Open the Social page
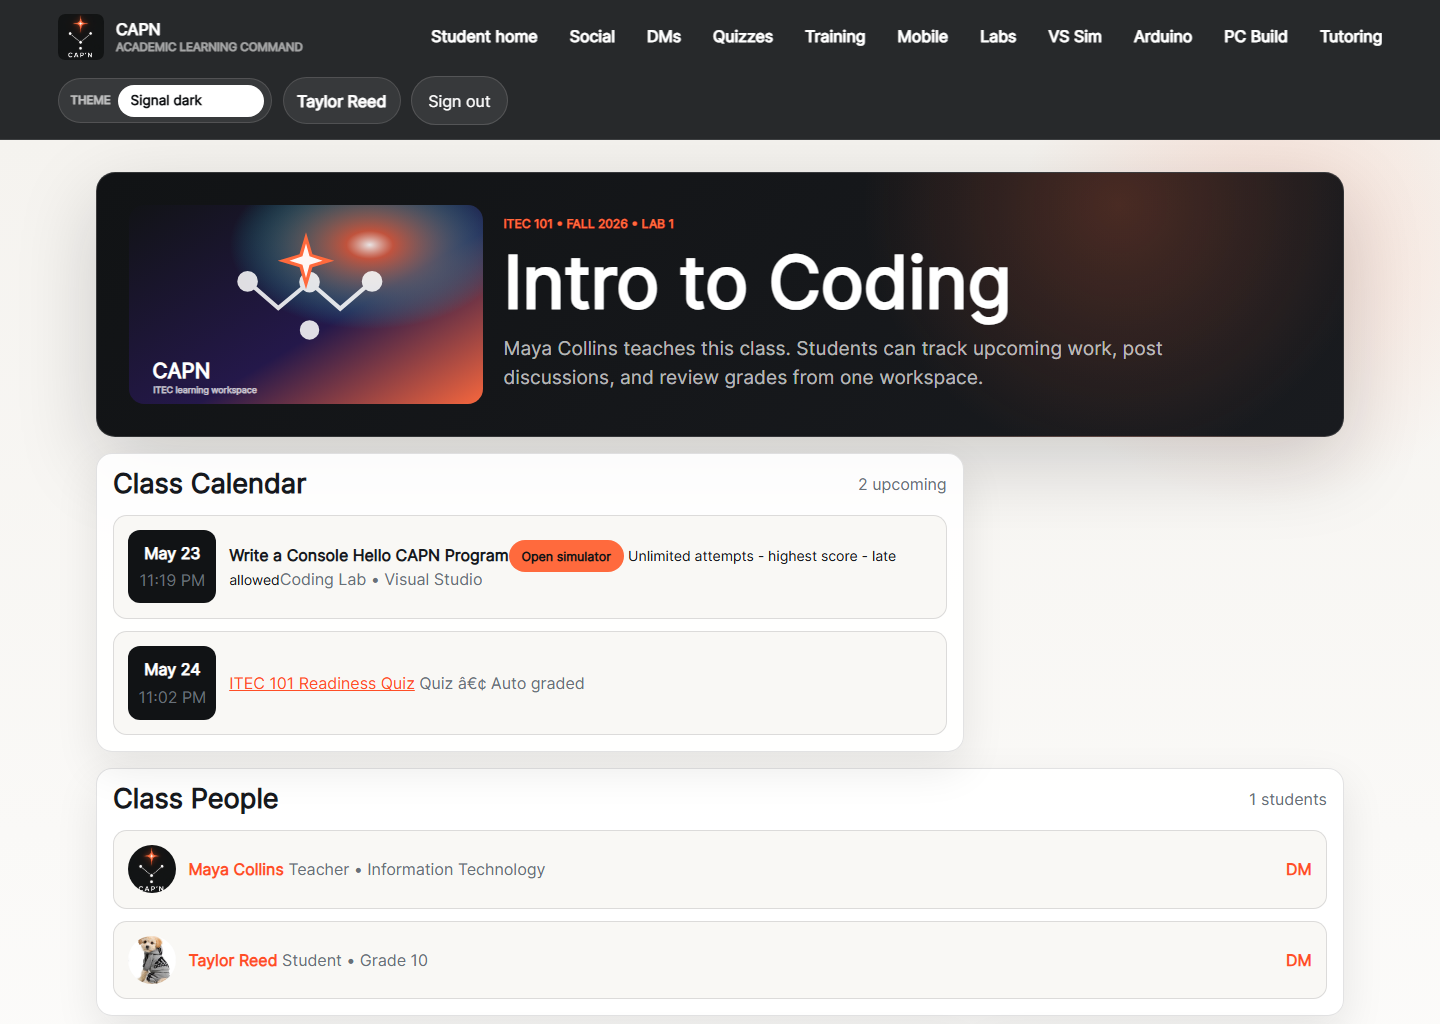This screenshot has height=1024, width=1440. click(592, 37)
